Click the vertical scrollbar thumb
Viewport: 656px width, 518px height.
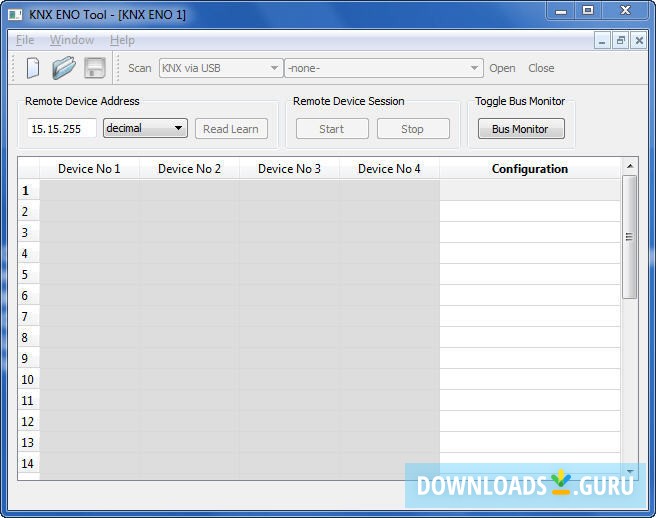click(629, 237)
